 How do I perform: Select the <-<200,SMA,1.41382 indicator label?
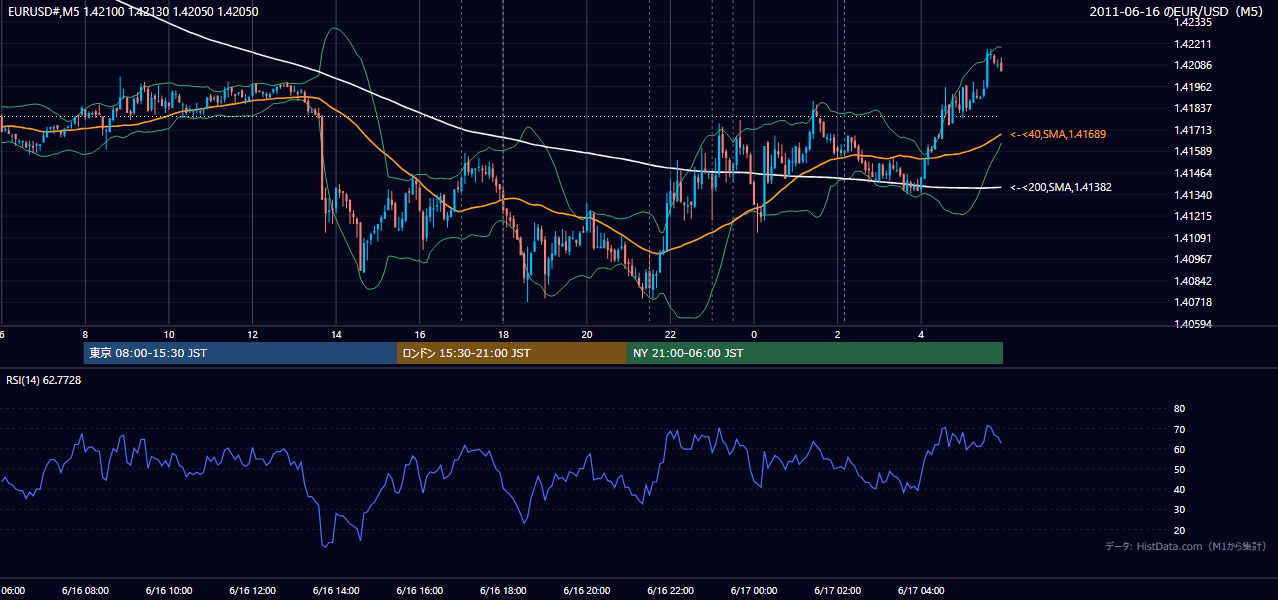pos(1061,187)
